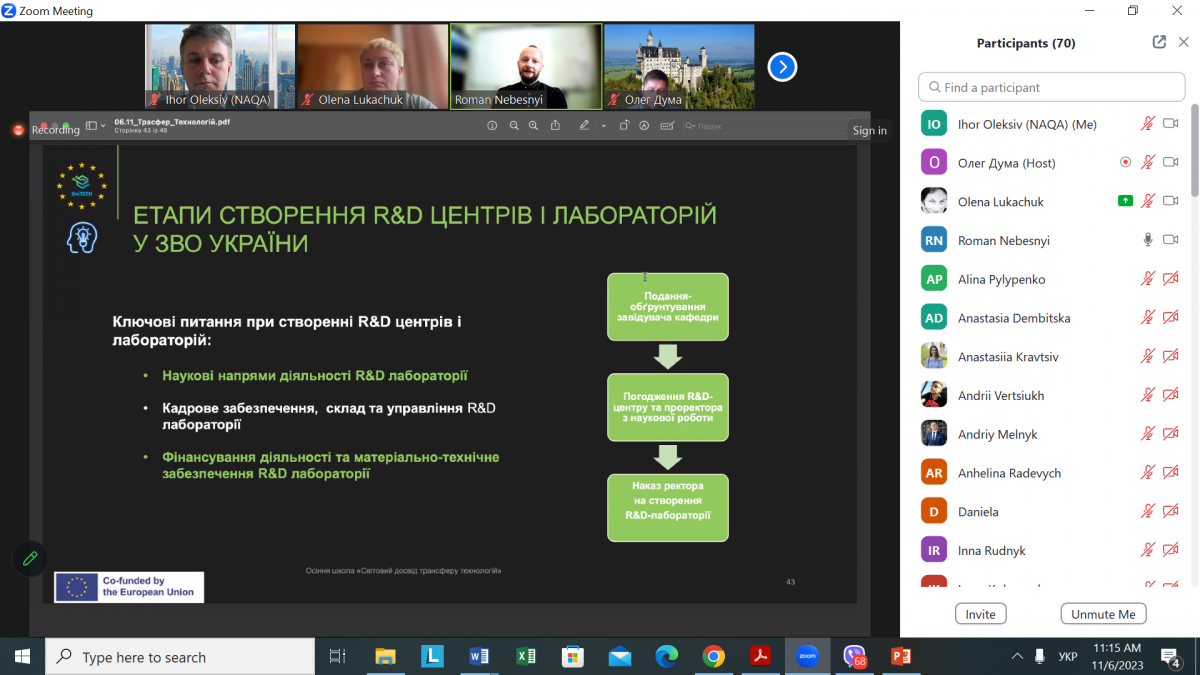
Task: Click the share icon in PDF toolbar
Action: [x=555, y=126]
